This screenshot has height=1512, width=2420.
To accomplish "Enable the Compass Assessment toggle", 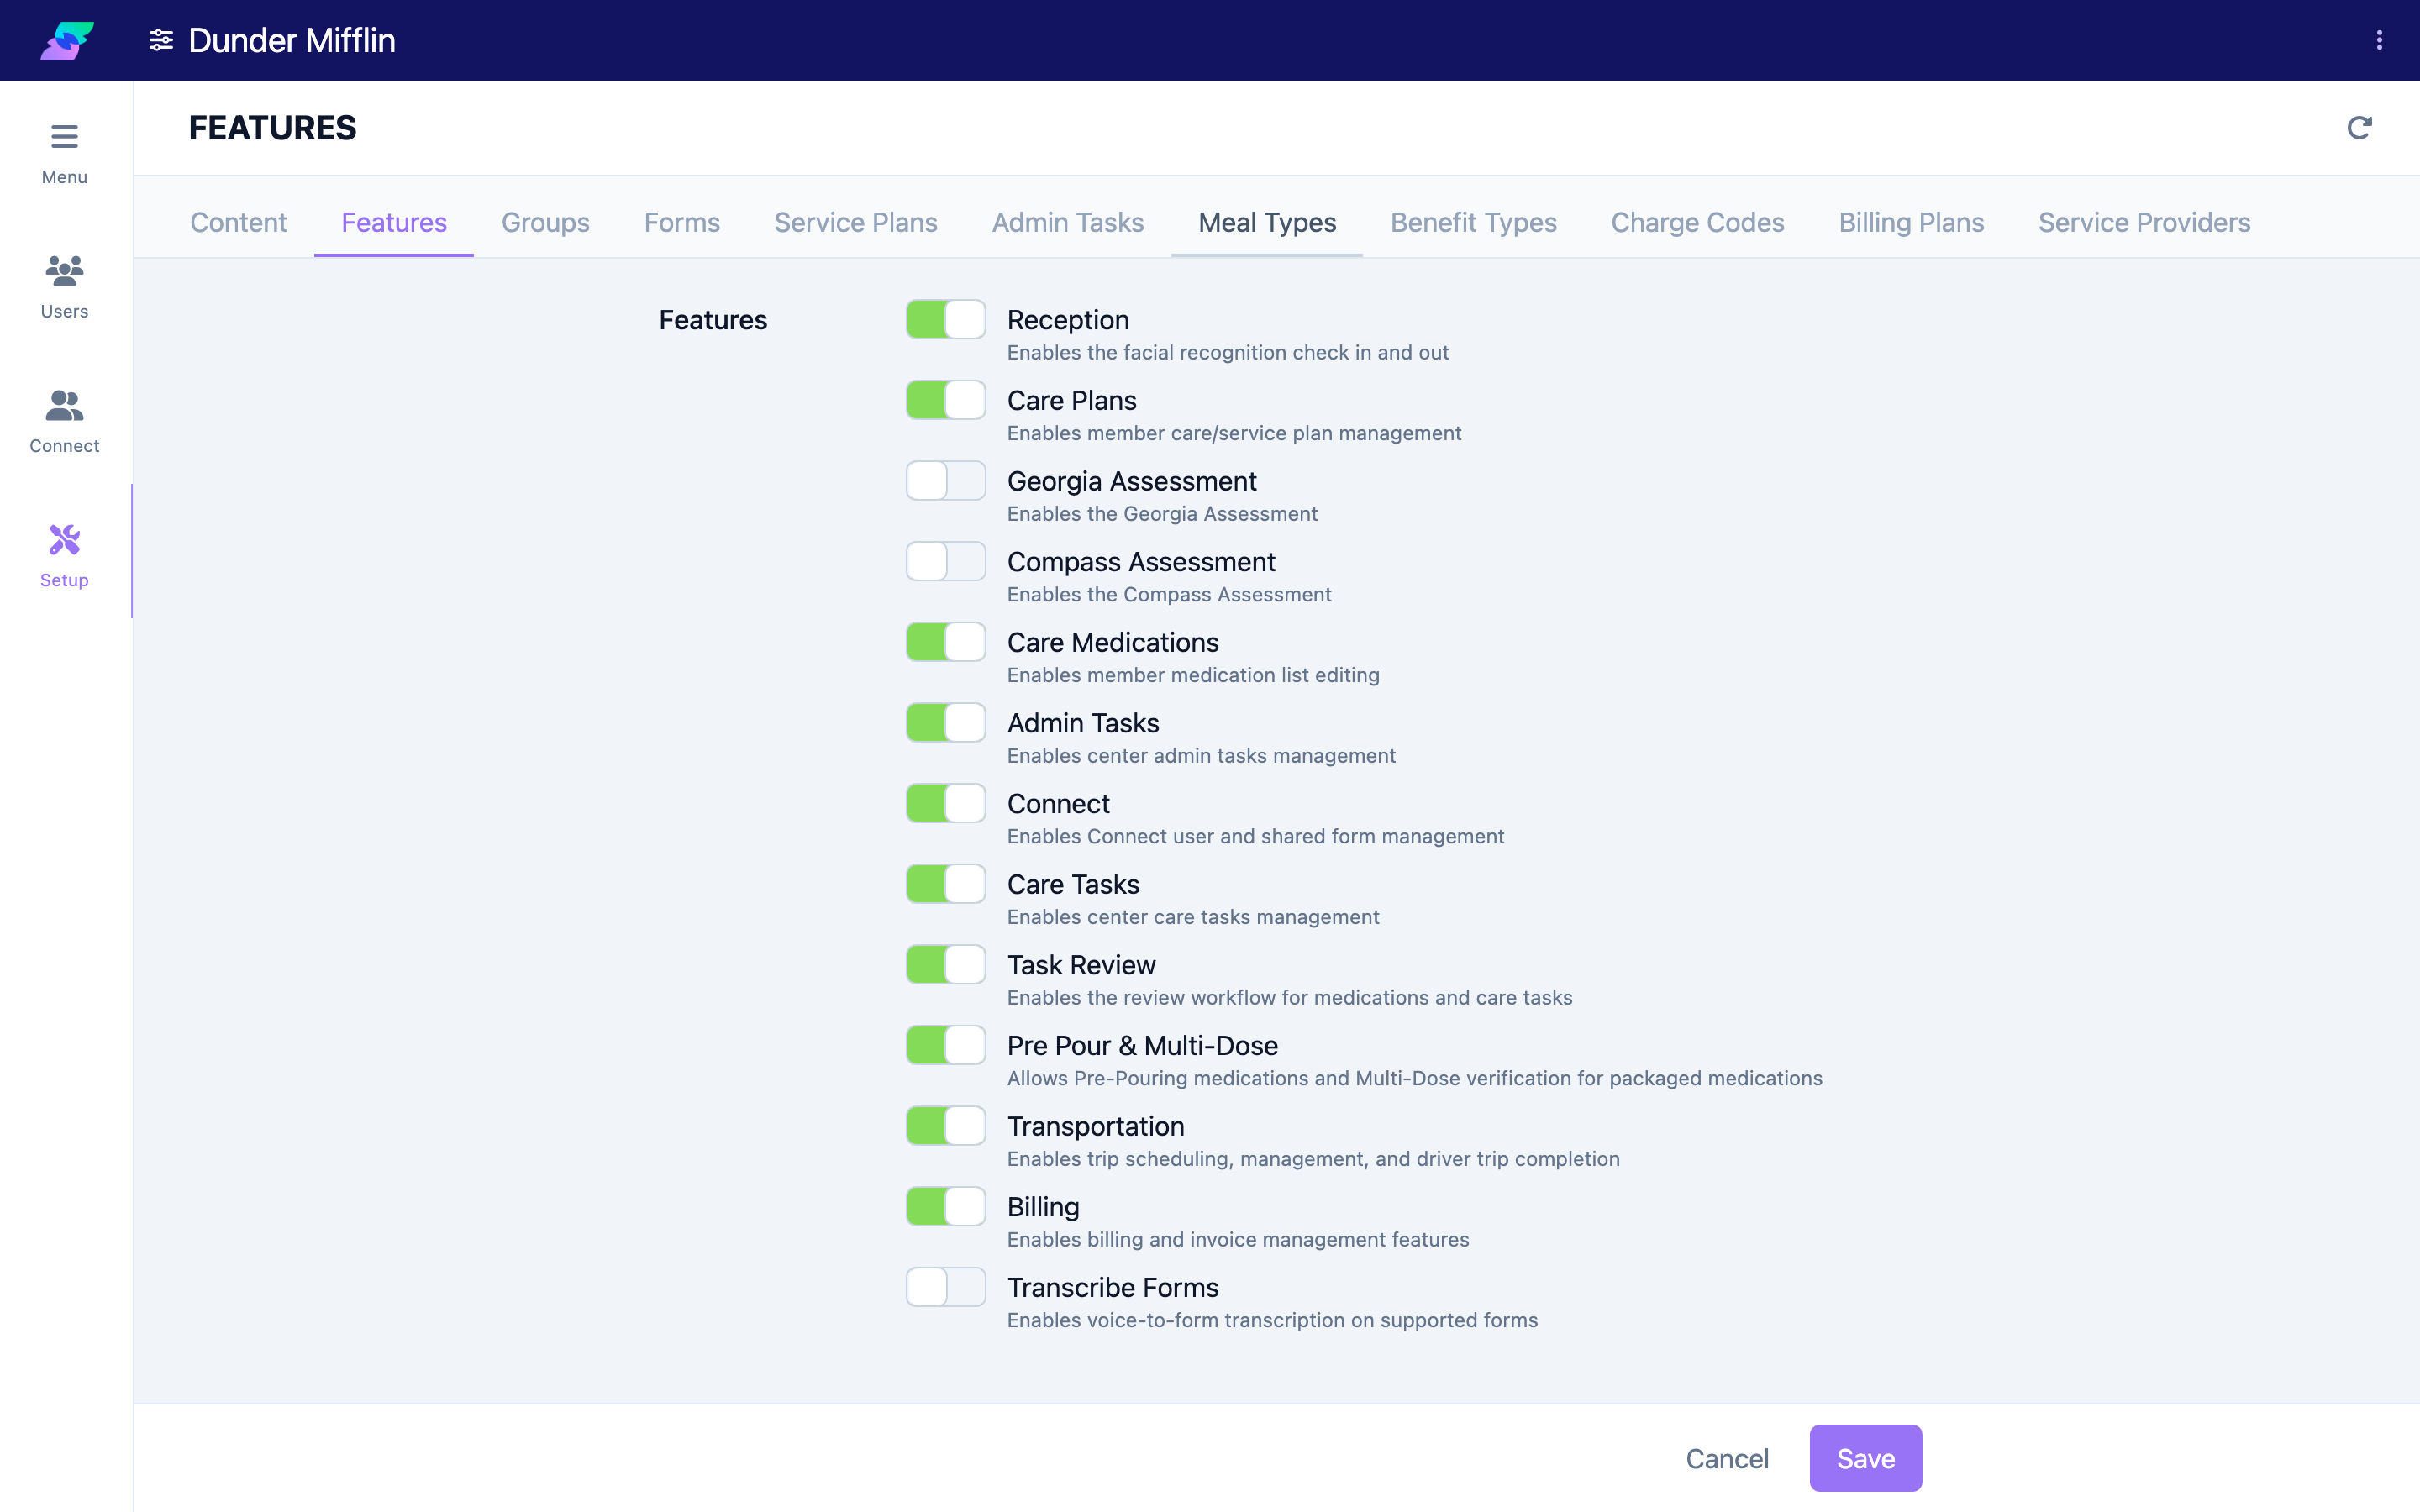I will click(946, 562).
